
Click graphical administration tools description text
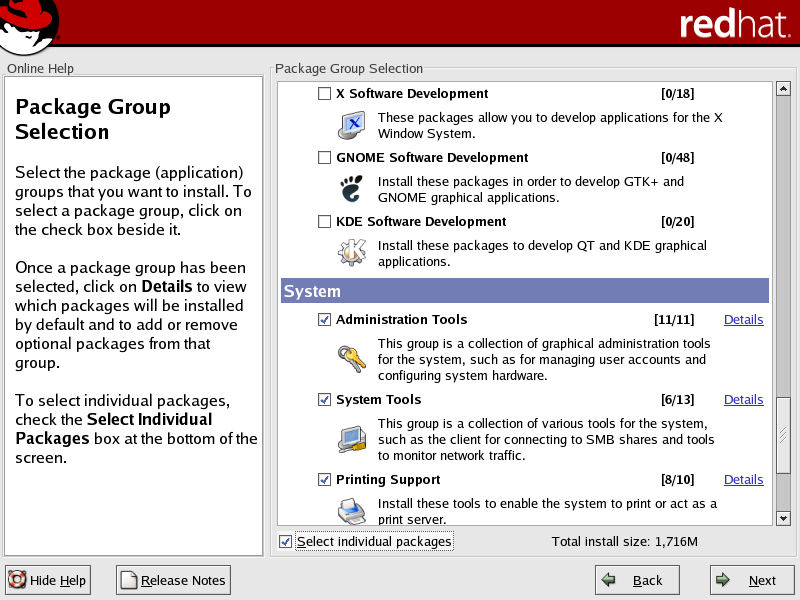pyautogui.click(x=544, y=359)
